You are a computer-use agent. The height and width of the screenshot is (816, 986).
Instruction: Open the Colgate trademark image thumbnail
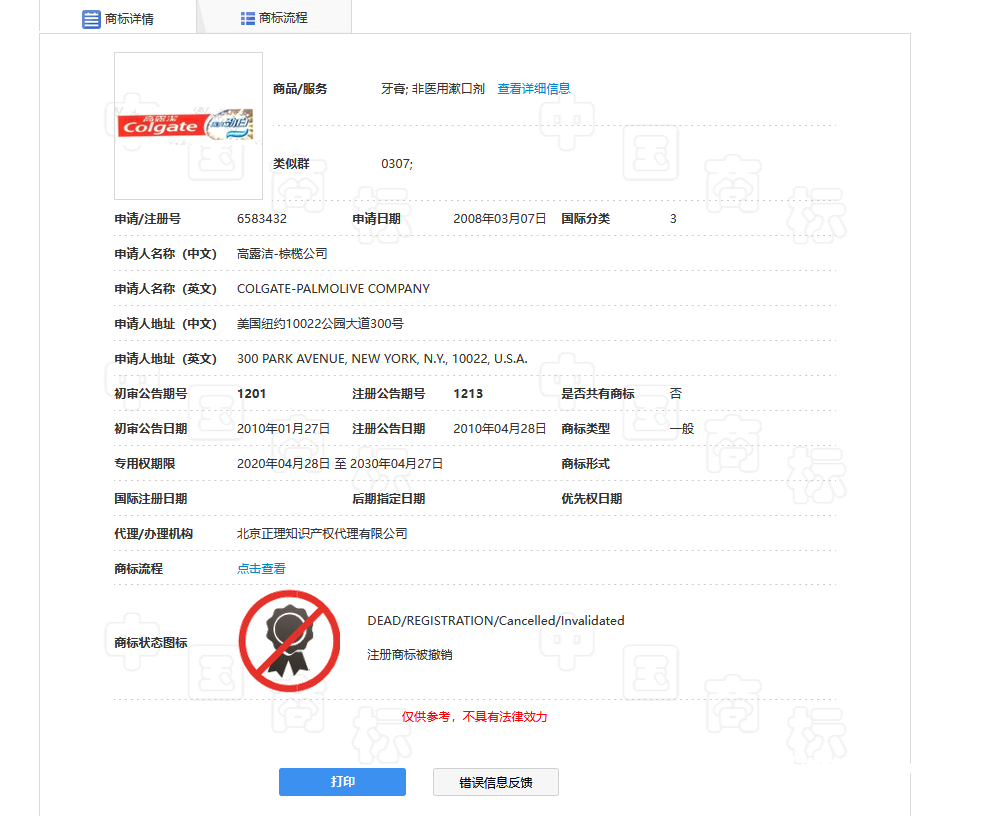(x=188, y=126)
